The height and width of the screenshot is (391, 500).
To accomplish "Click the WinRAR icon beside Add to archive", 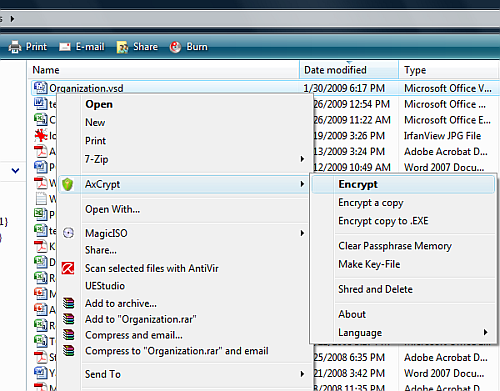I will (69, 303).
